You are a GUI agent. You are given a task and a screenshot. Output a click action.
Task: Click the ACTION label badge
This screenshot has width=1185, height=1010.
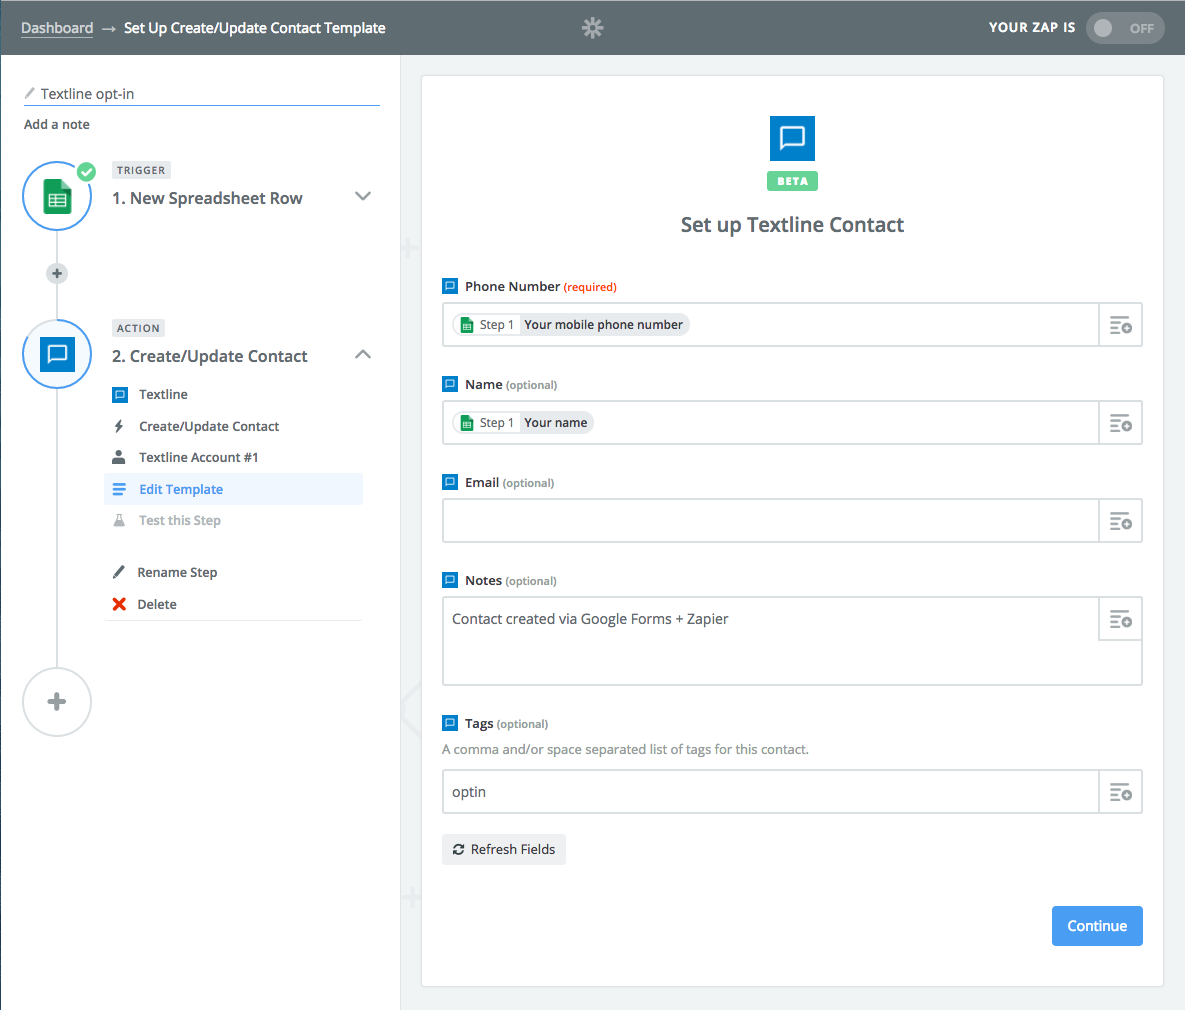(x=138, y=328)
